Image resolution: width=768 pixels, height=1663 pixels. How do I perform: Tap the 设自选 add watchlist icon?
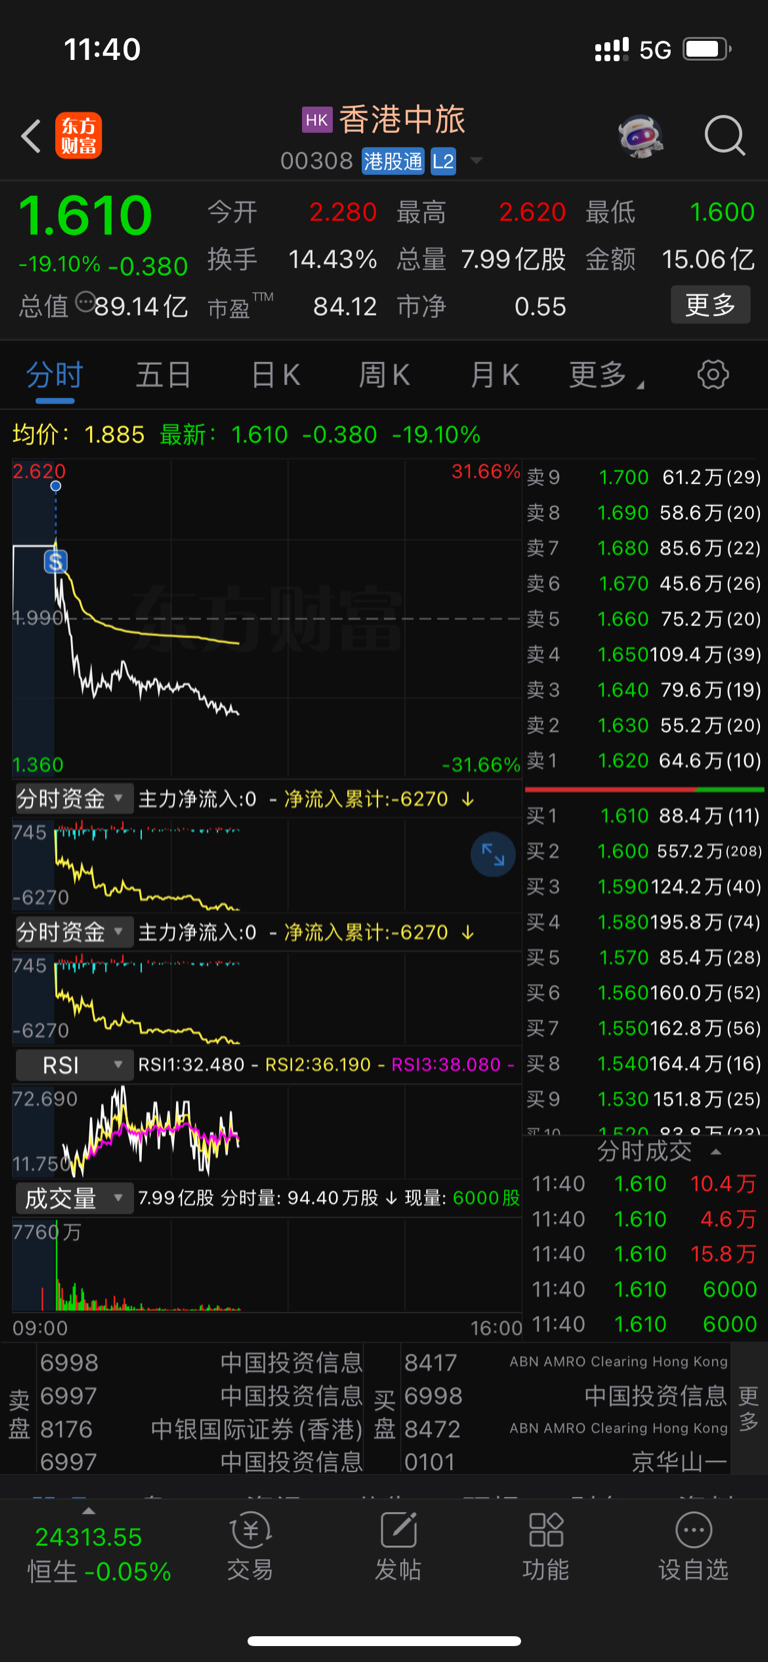694,1530
